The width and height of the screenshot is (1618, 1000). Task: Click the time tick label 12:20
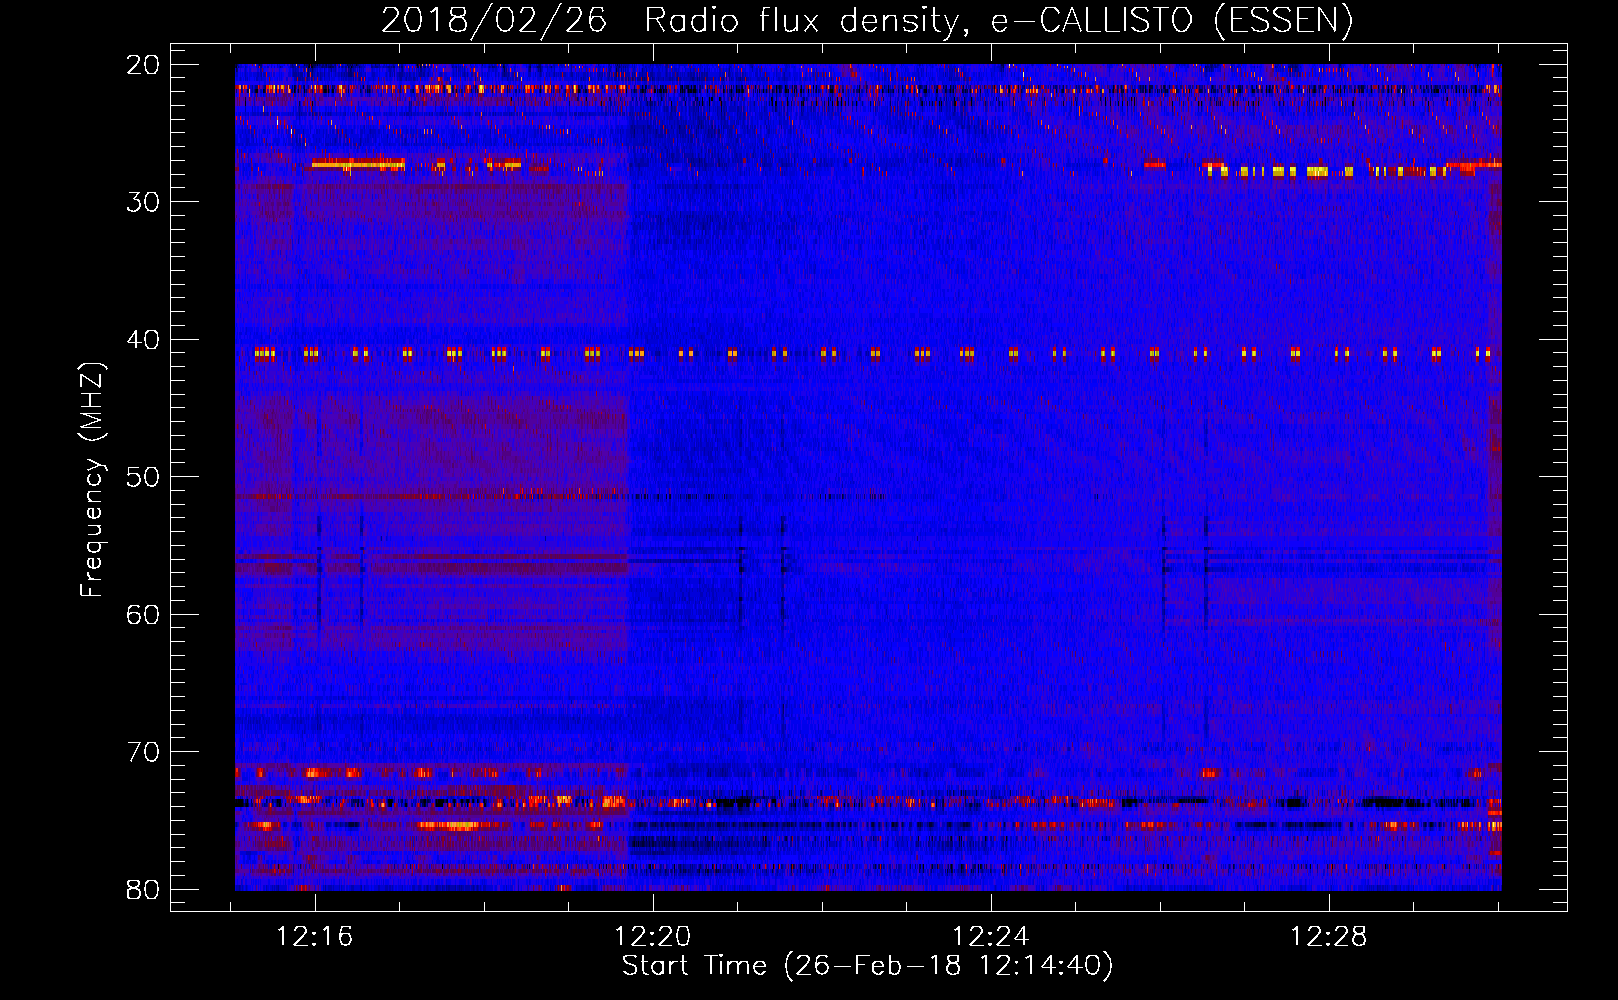tap(653, 937)
